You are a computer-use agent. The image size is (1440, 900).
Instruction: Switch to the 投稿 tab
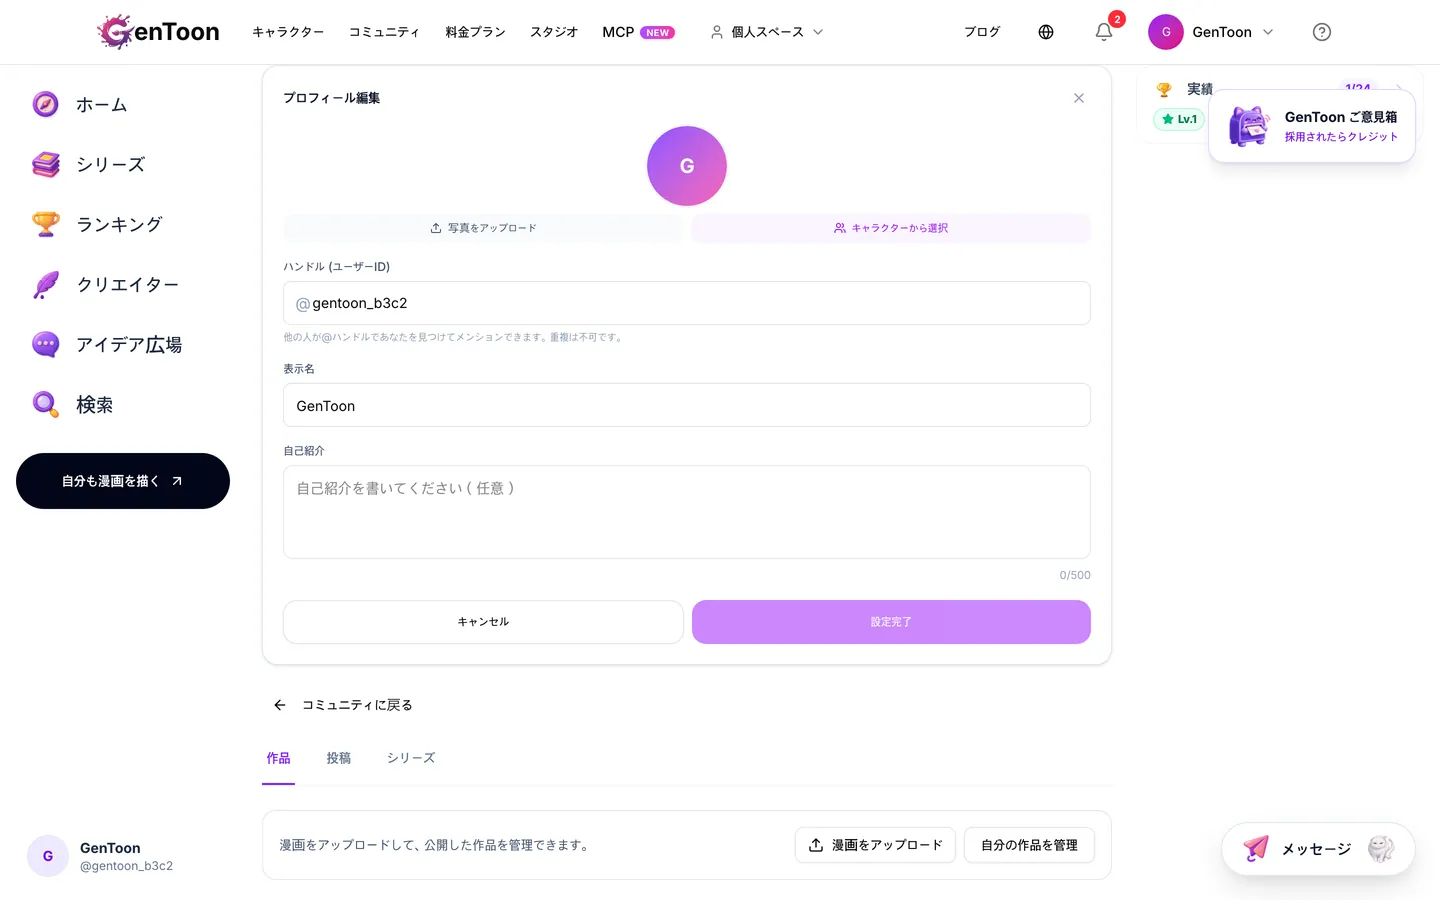click(339, 758)
